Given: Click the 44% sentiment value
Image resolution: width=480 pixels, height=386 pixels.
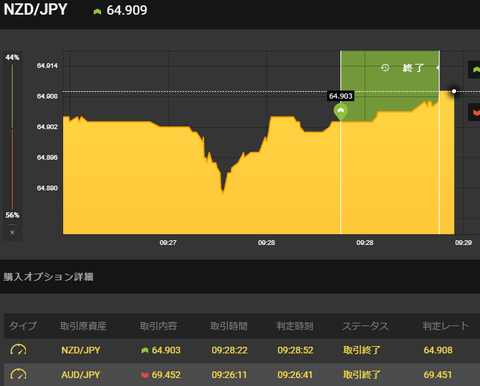Looking at the screenshot, I should click(12, 57).
